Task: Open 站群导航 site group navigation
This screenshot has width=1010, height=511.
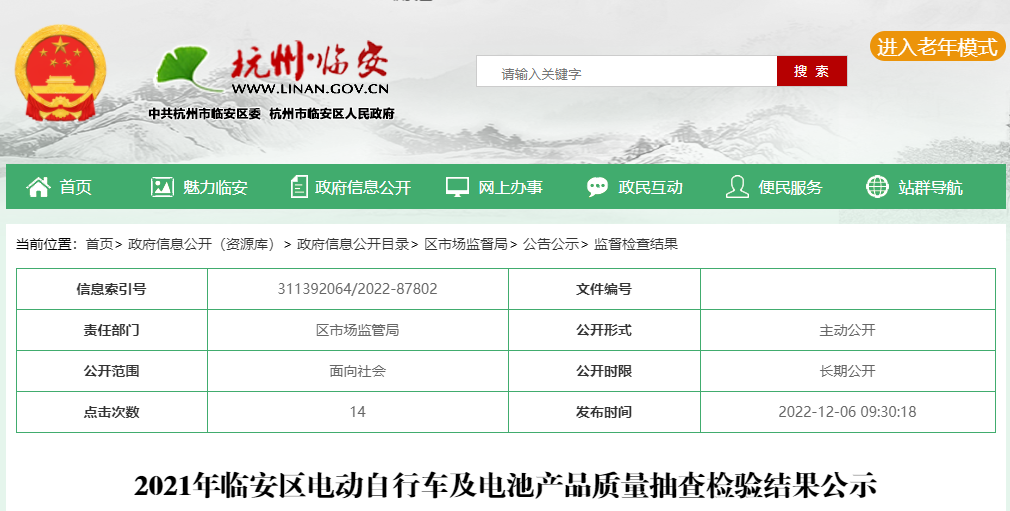Action: click(930, 187)
